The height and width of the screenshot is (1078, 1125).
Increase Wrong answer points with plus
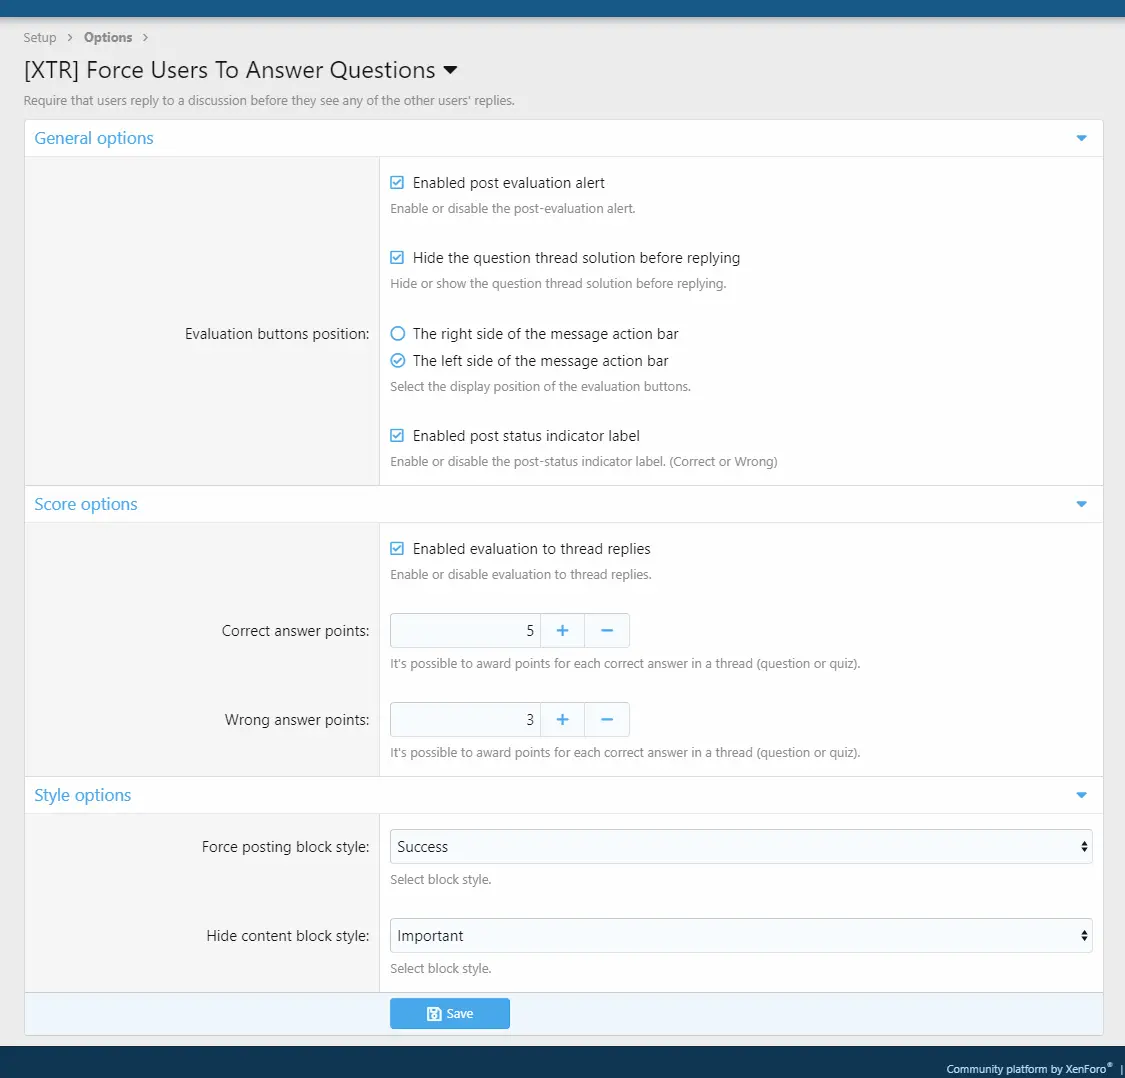pos(562,719)
